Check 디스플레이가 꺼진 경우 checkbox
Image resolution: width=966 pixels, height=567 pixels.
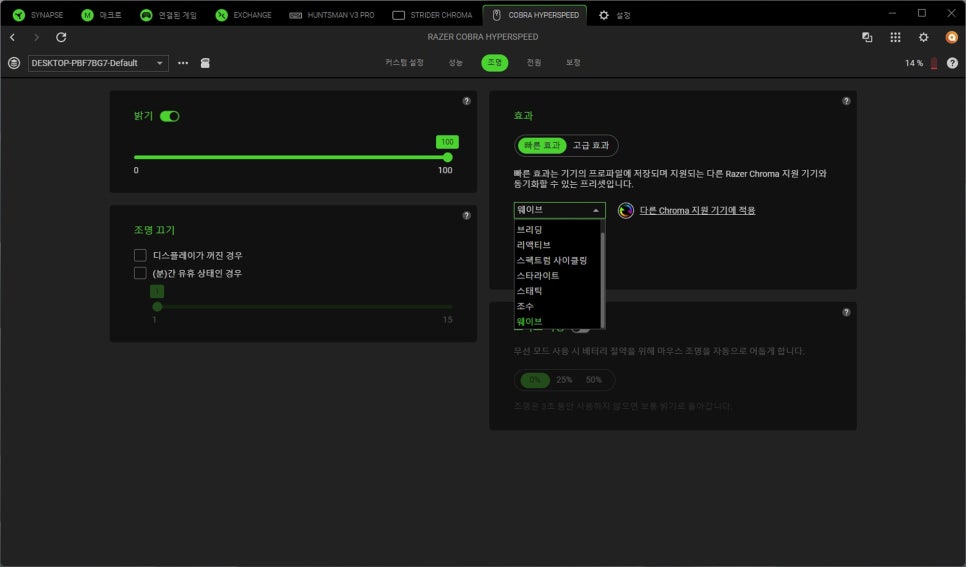[140, 255]
